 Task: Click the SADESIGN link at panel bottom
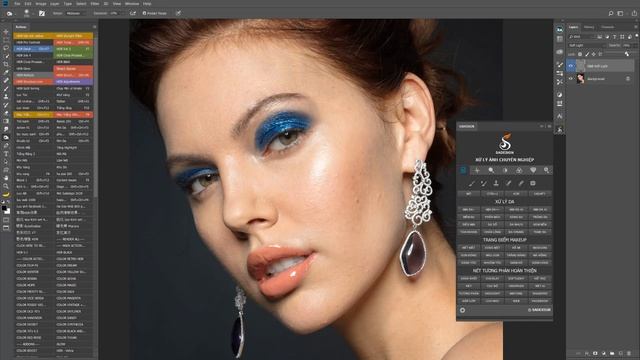tap(539, 310)
